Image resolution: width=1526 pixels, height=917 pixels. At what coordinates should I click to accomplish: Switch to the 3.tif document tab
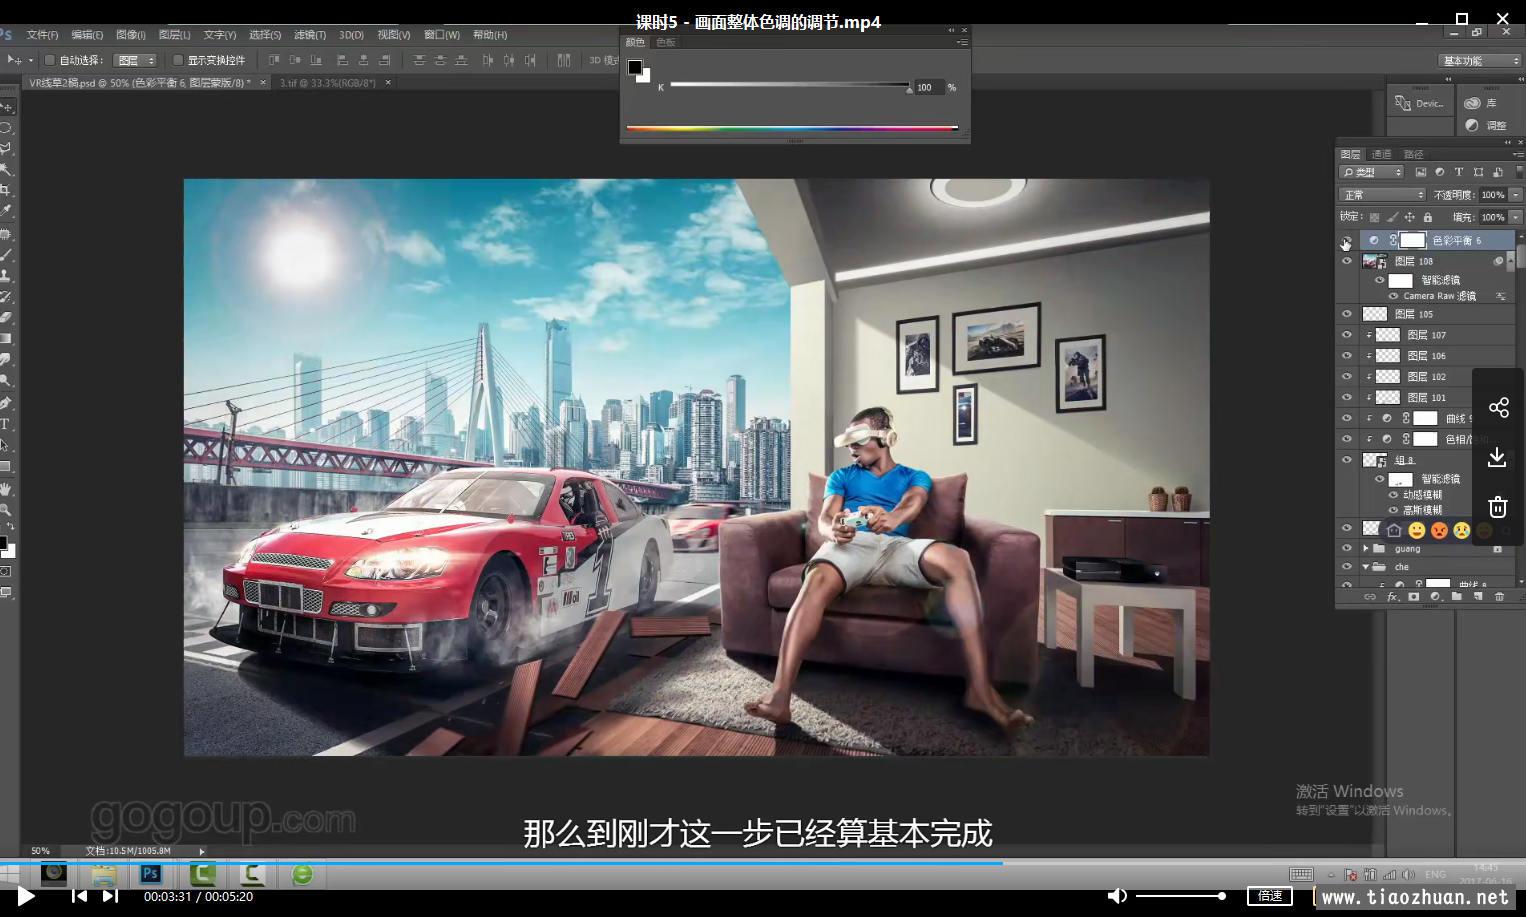[x=328, y=83]
